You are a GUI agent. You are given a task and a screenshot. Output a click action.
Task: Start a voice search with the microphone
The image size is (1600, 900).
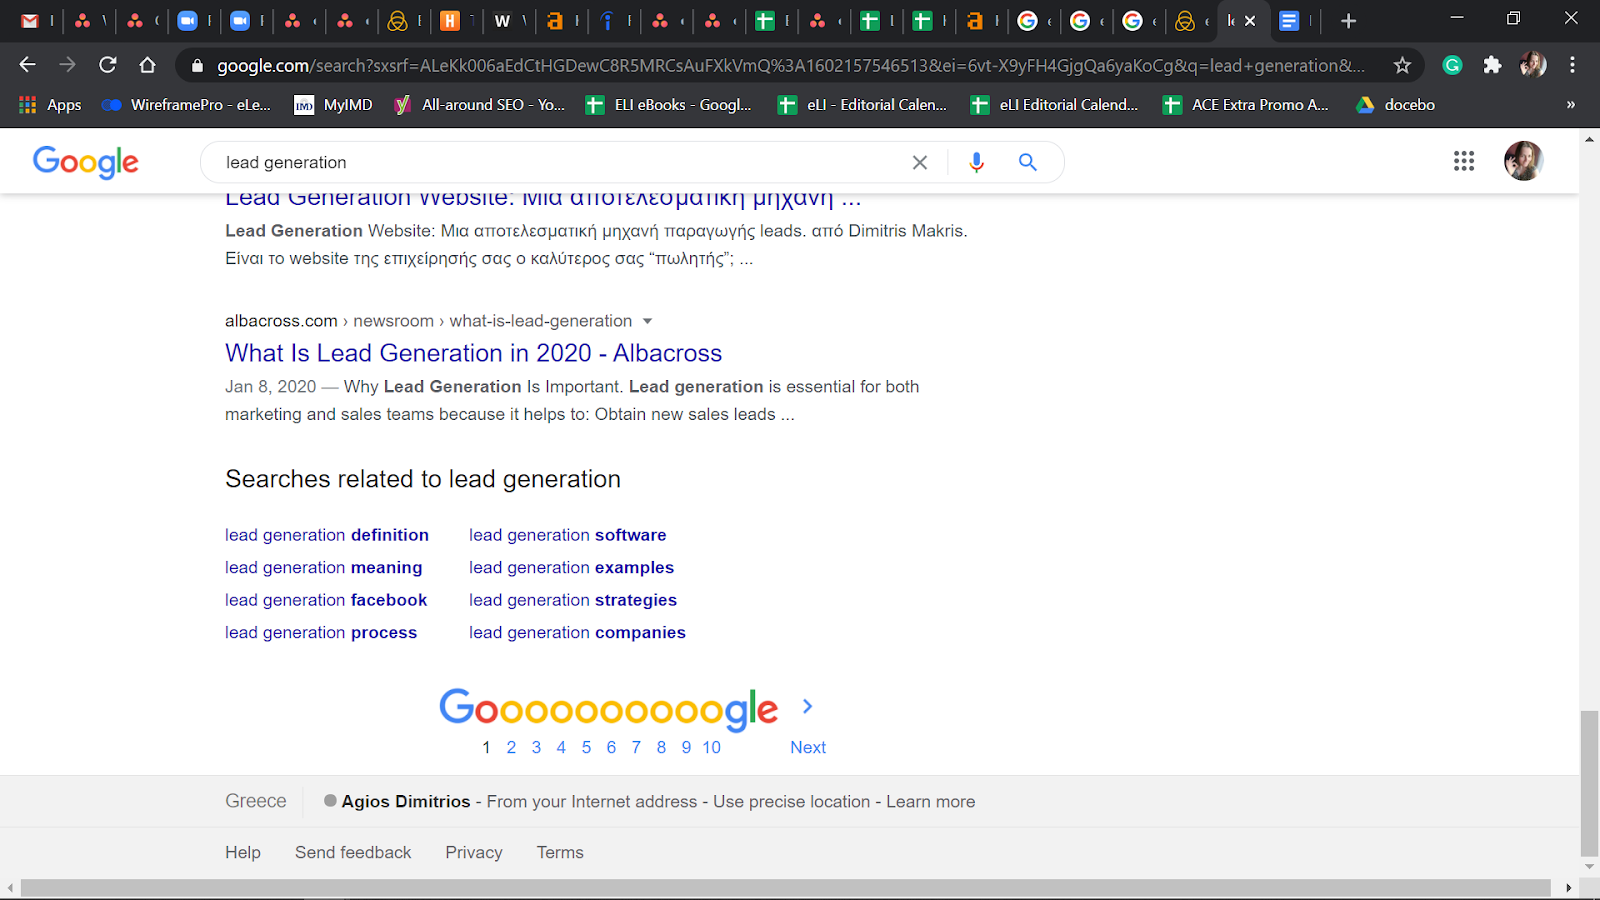pos(977,162)
